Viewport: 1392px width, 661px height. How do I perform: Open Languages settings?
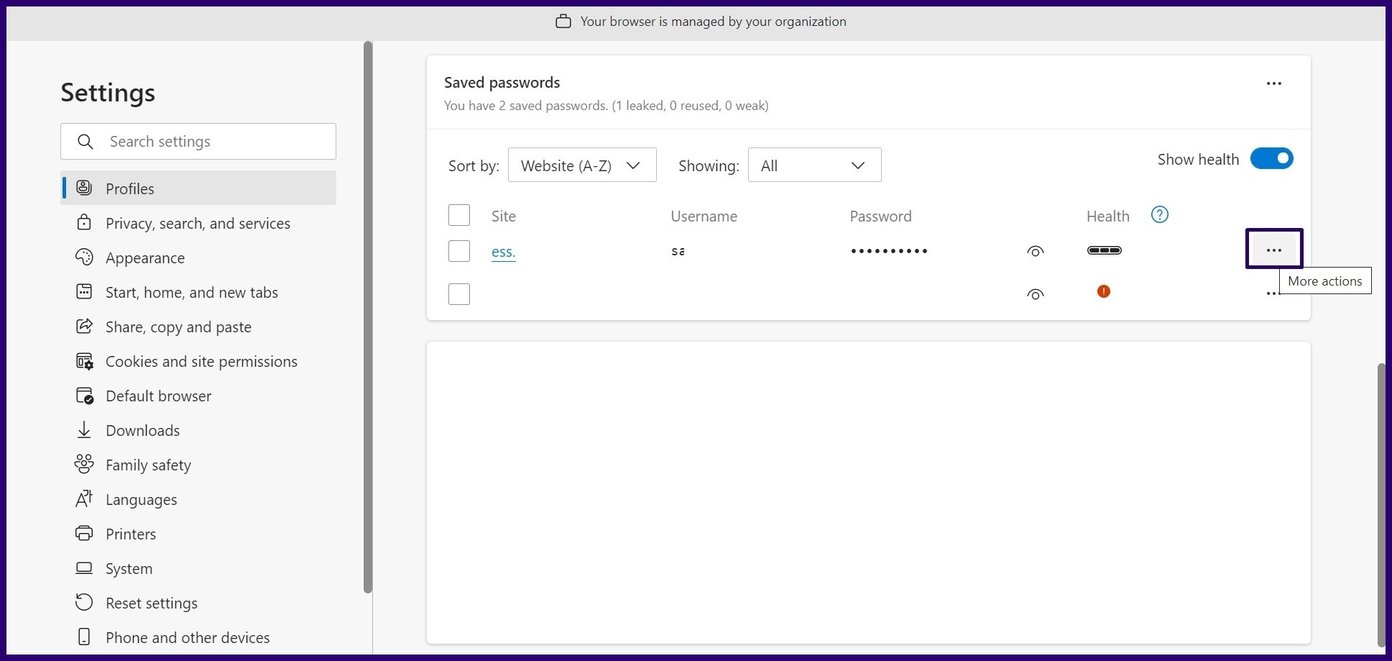(198, 499)
